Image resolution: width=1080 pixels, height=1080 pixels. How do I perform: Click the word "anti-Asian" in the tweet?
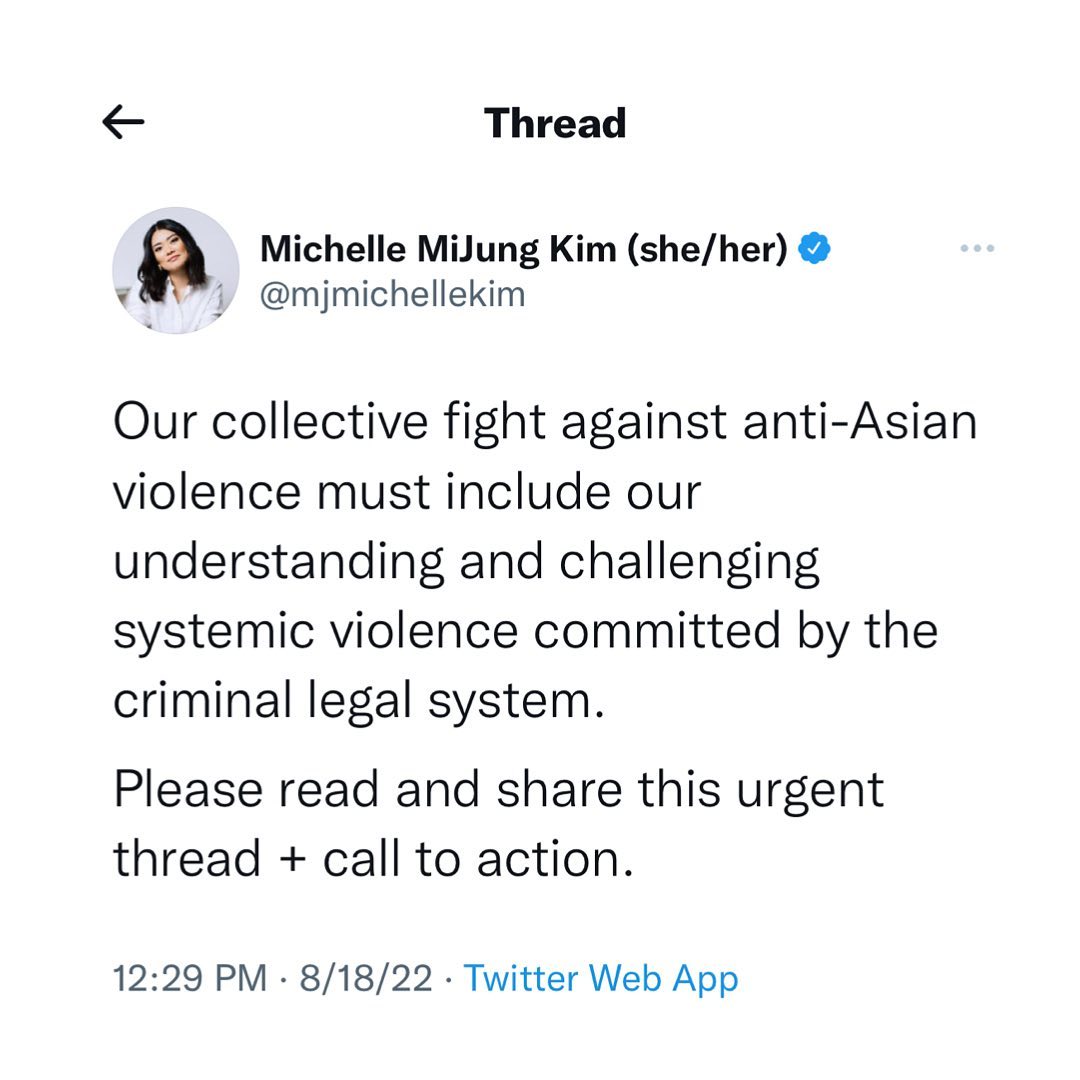(859, 421)
